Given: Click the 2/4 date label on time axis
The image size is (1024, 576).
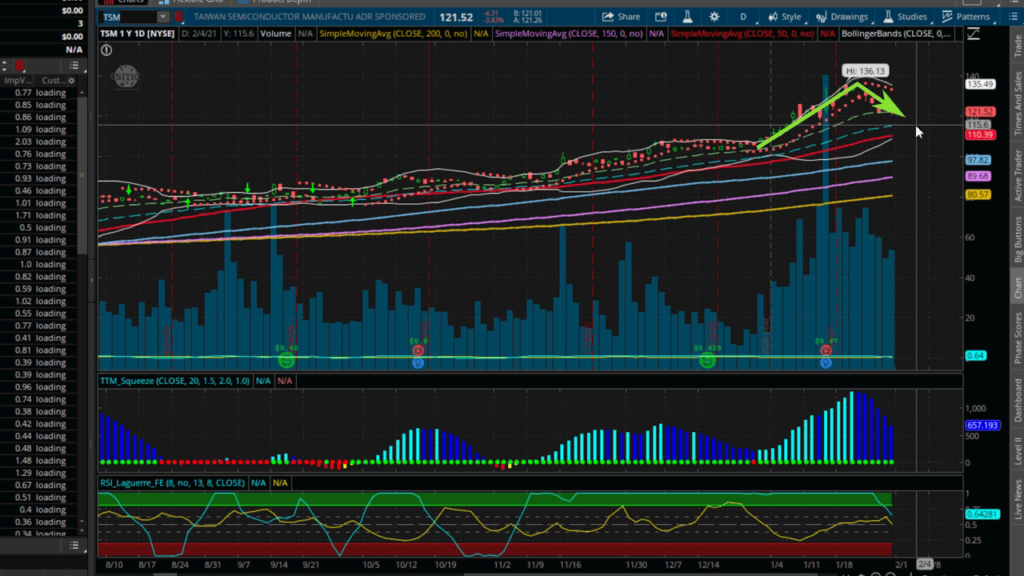Looking at the screenshot, I should point(925,564).
